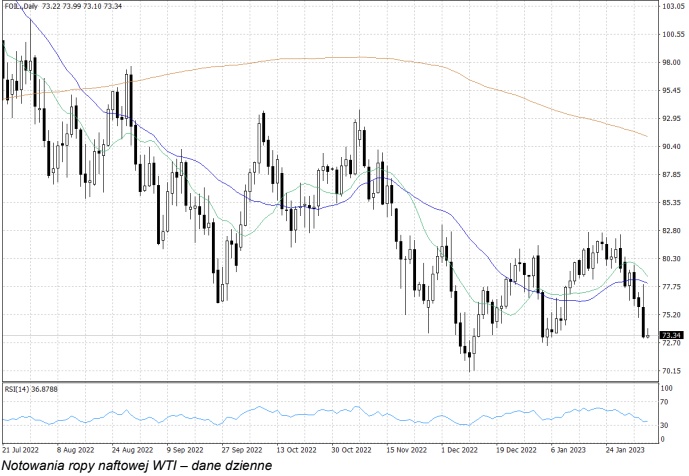Click the caption Notowania ropy naftowej WTI
This screenshot has width=689, height=476.
134,466
